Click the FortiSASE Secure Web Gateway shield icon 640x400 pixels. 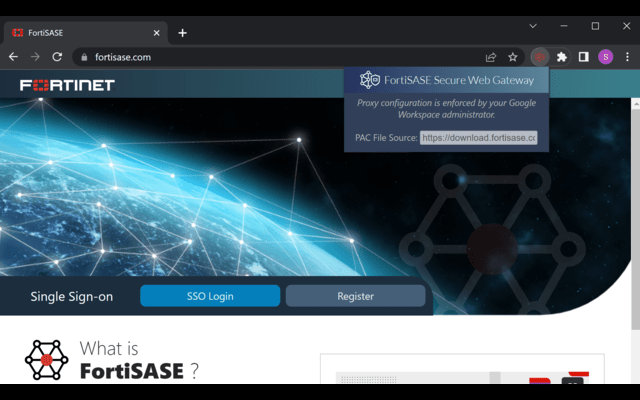tap(370, 80)
